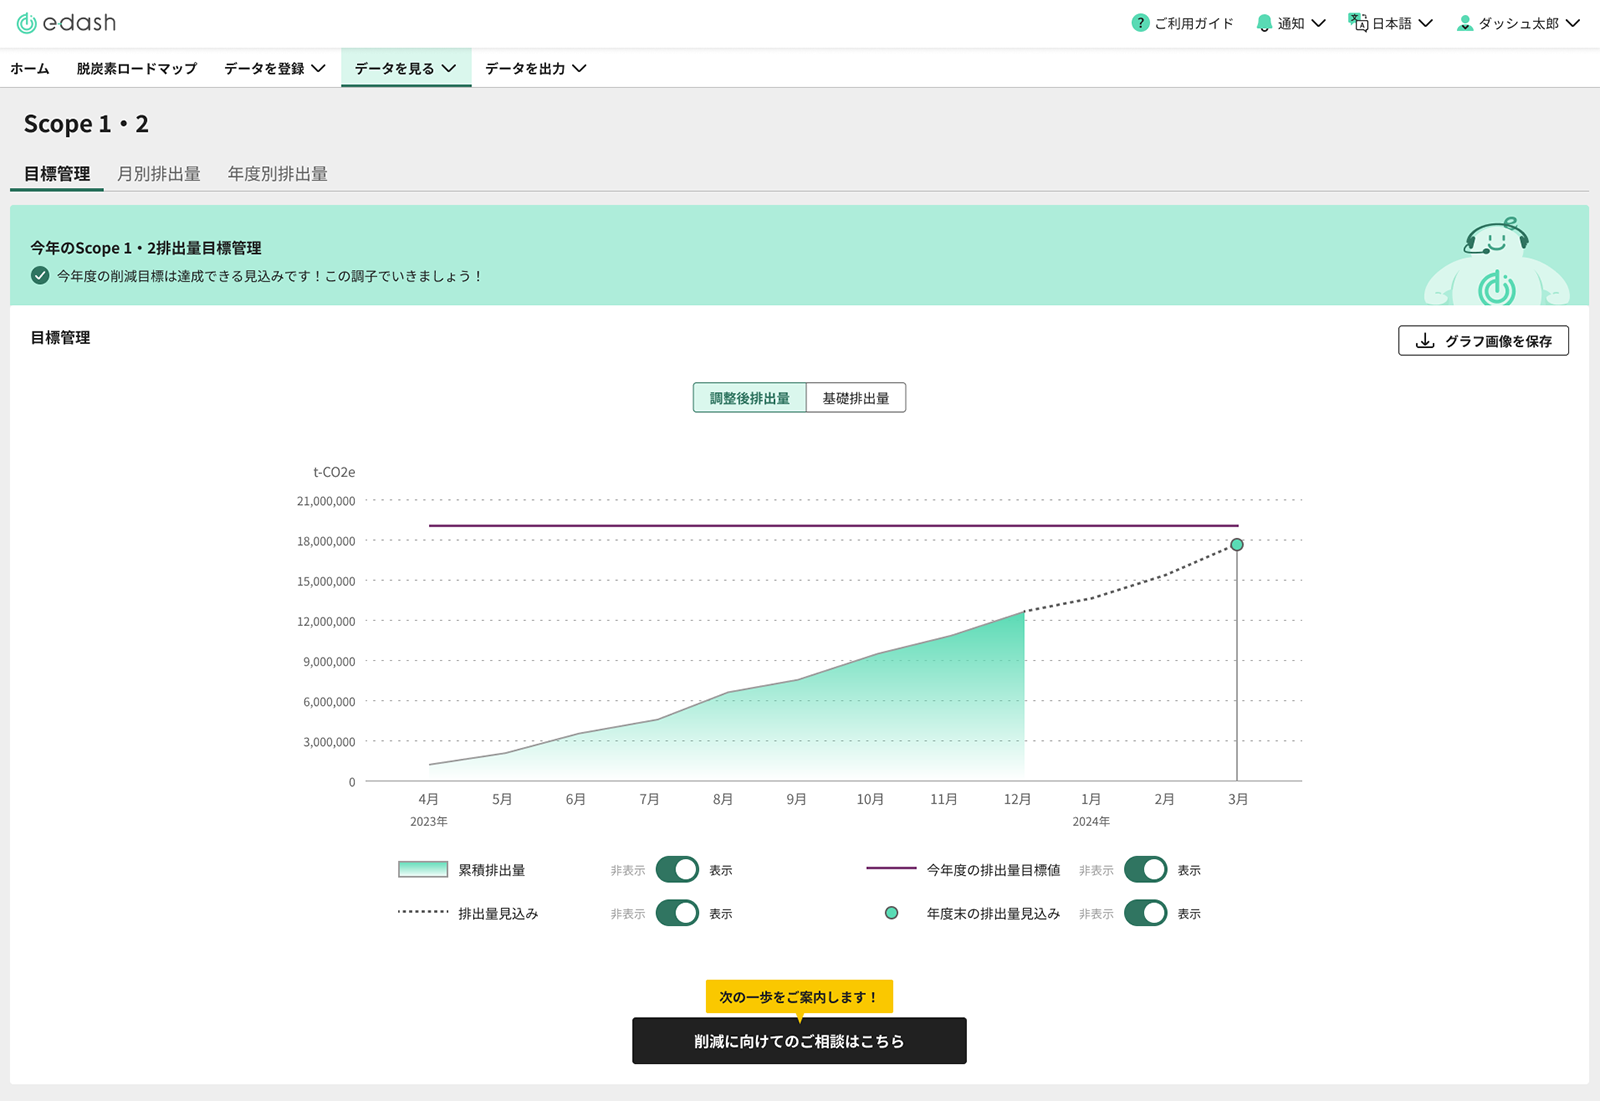Open the 通知 dropdown chevron
The height and width of the screenshot is (1101, 1600).
pyautogui.click(x=1320, y=22)
